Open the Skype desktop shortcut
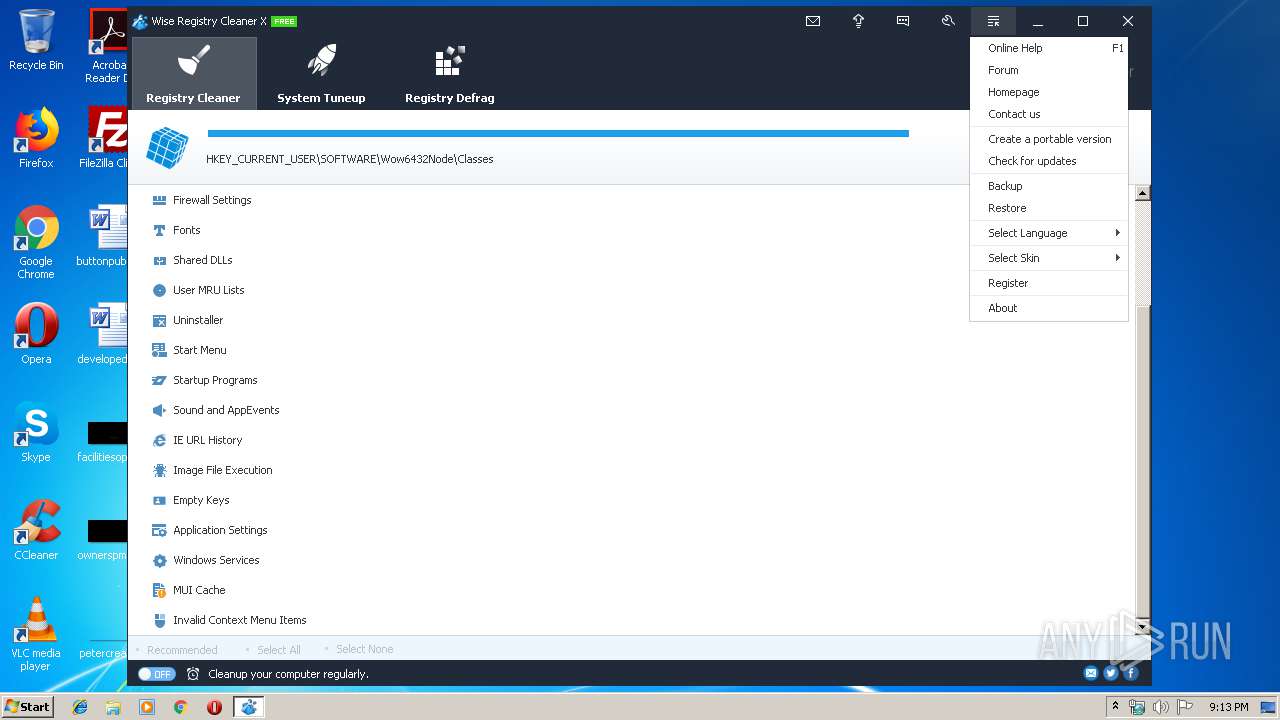The image size is (1280, 720). [x=36, y=432]
